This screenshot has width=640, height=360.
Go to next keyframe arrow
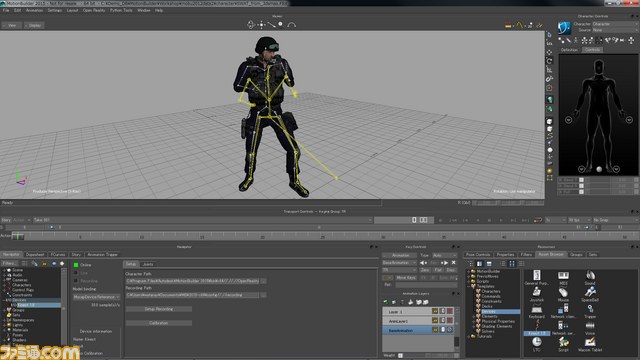pyautogui.click(x=444, y=263)
